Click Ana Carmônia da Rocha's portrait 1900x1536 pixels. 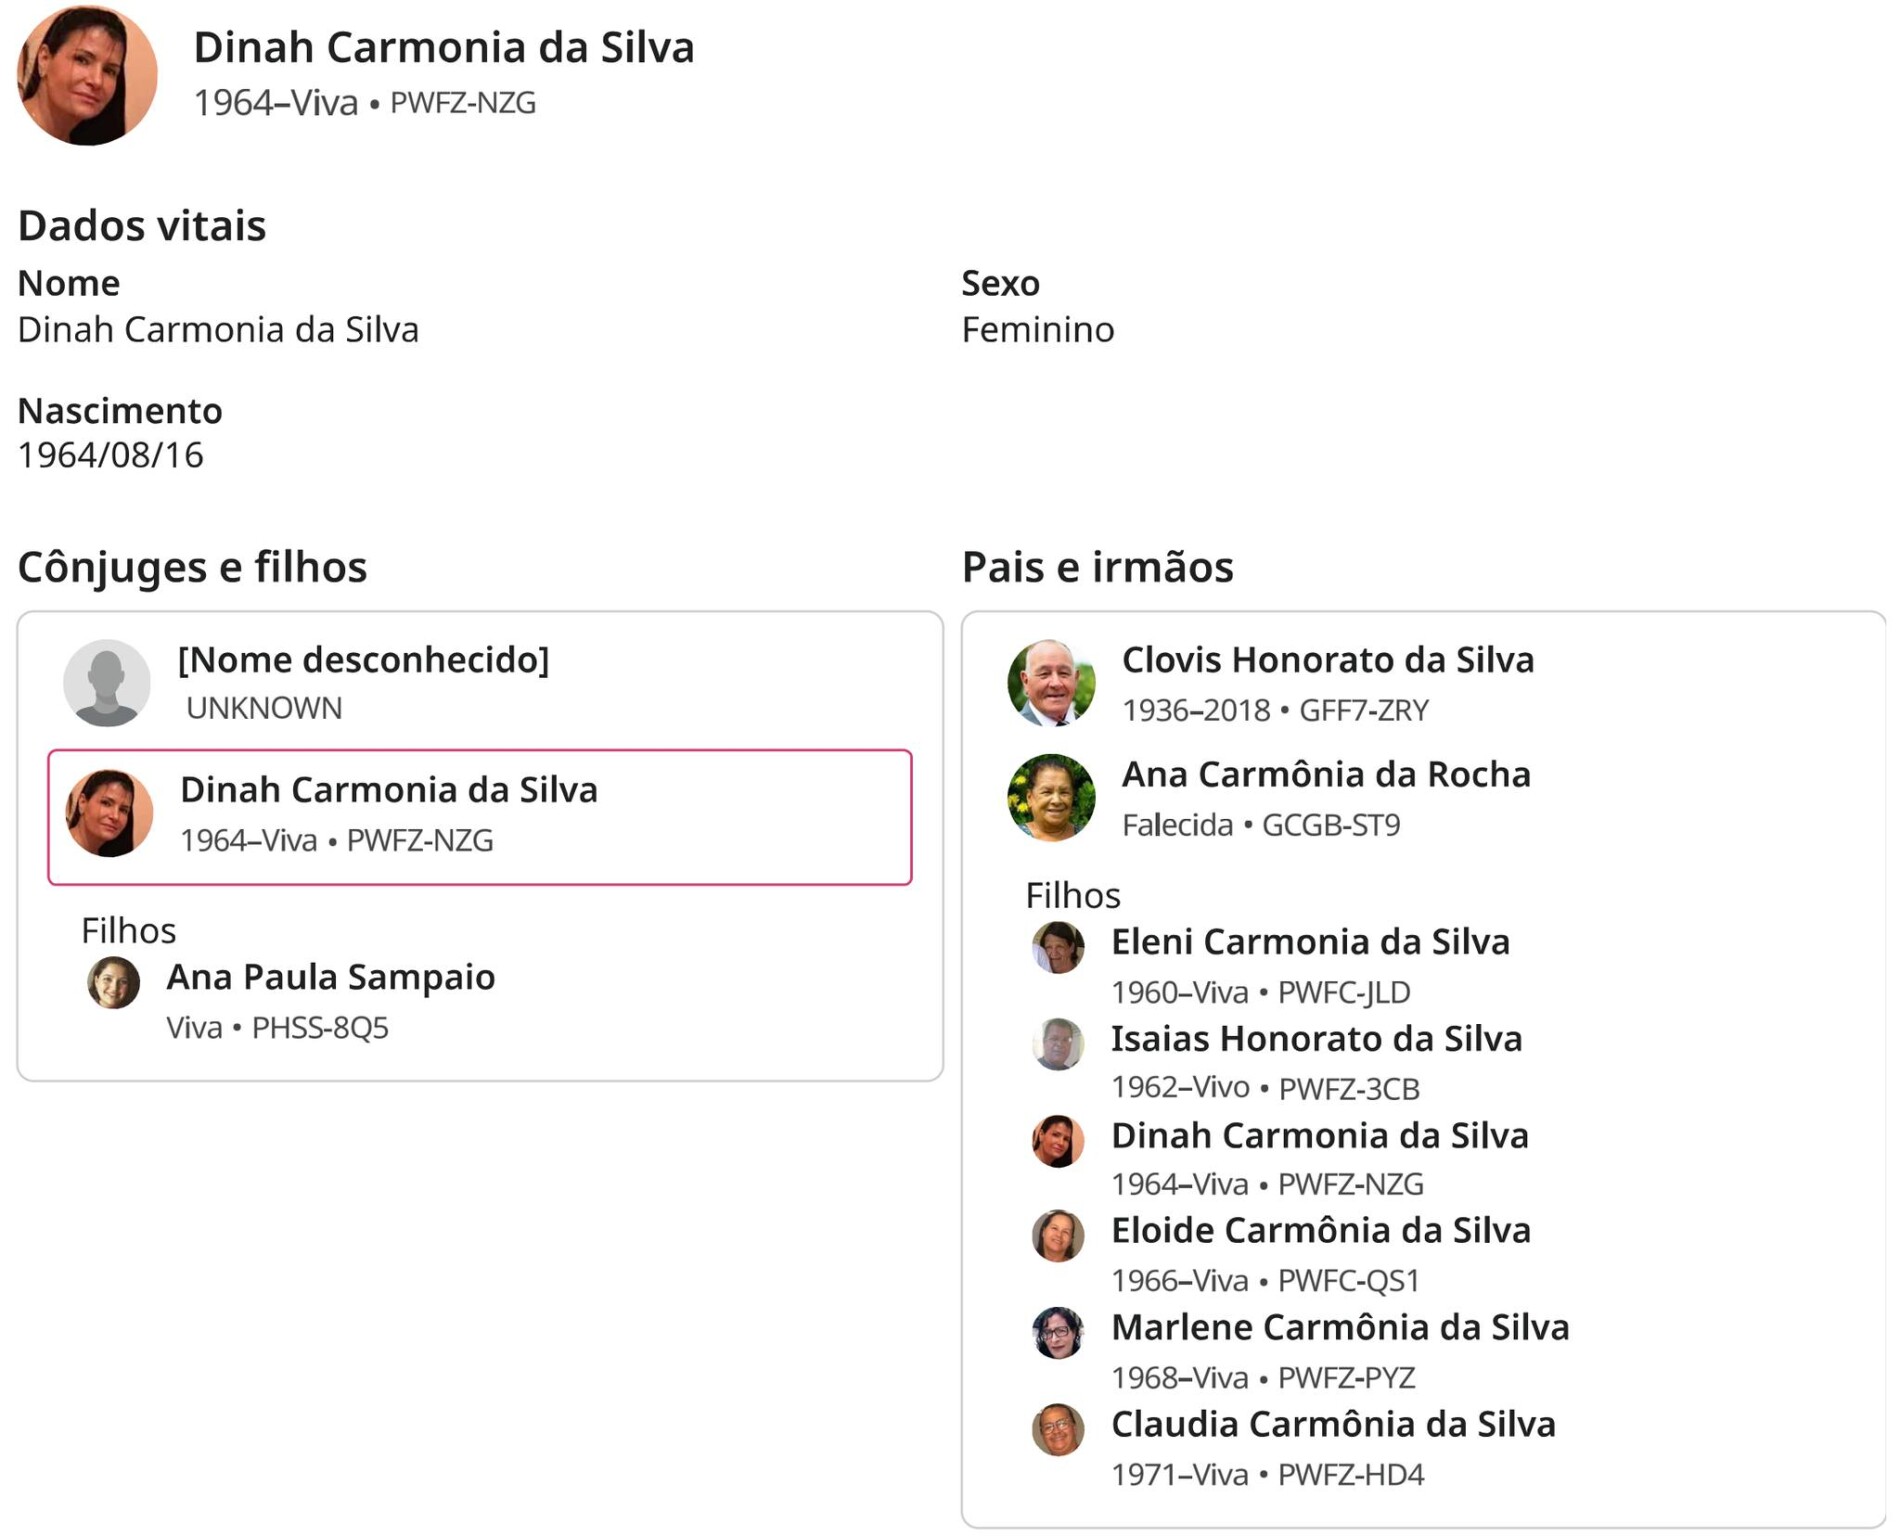[x=1050, y=797]
